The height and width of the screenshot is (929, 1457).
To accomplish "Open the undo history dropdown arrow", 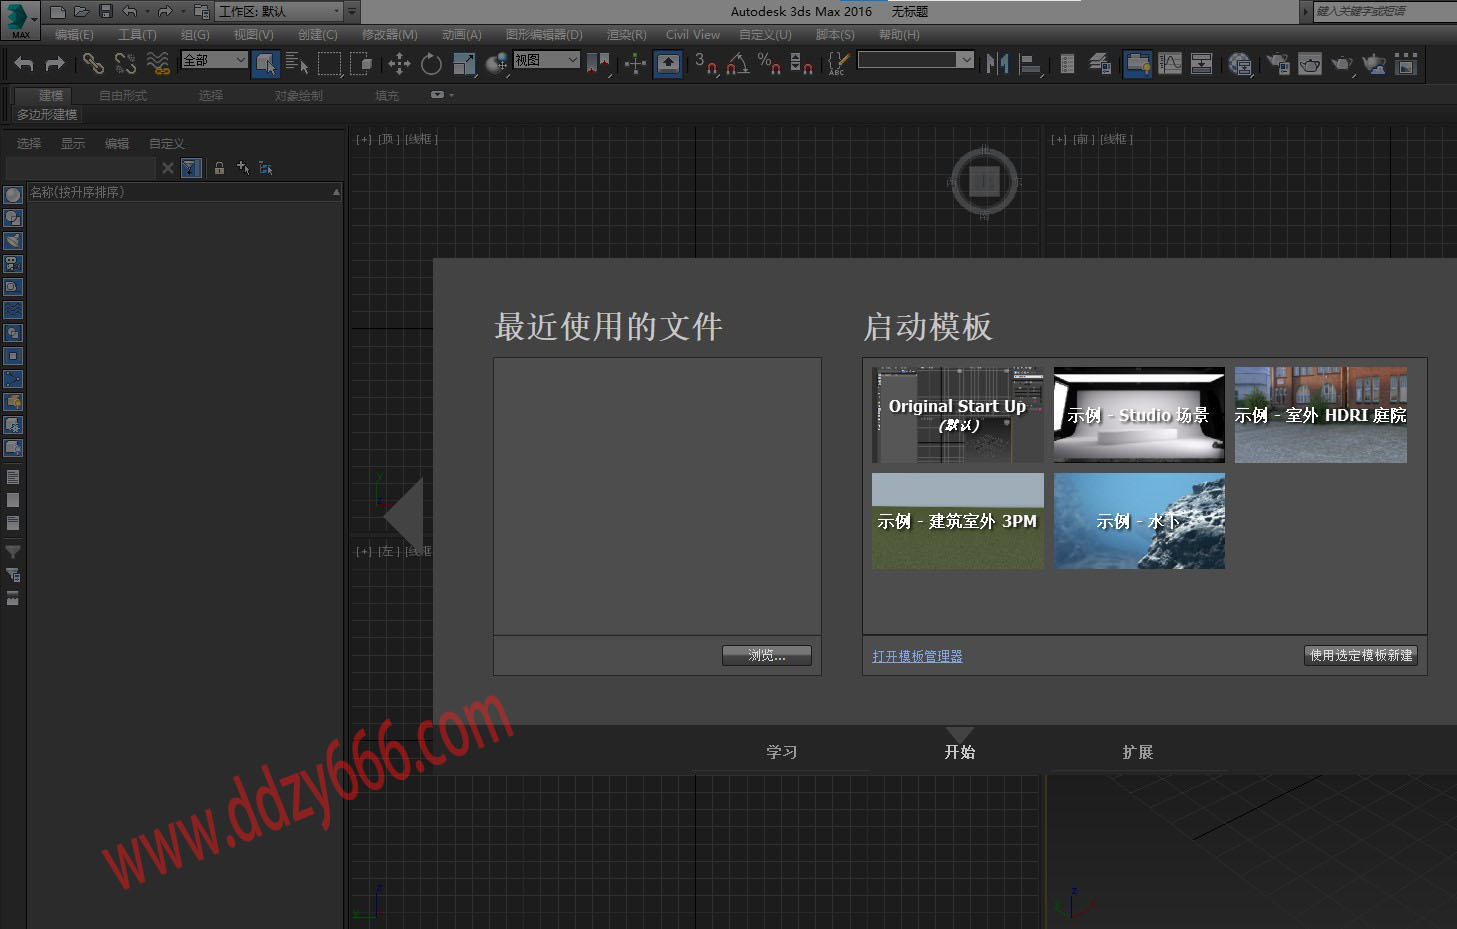I will (x=147, y=12).
